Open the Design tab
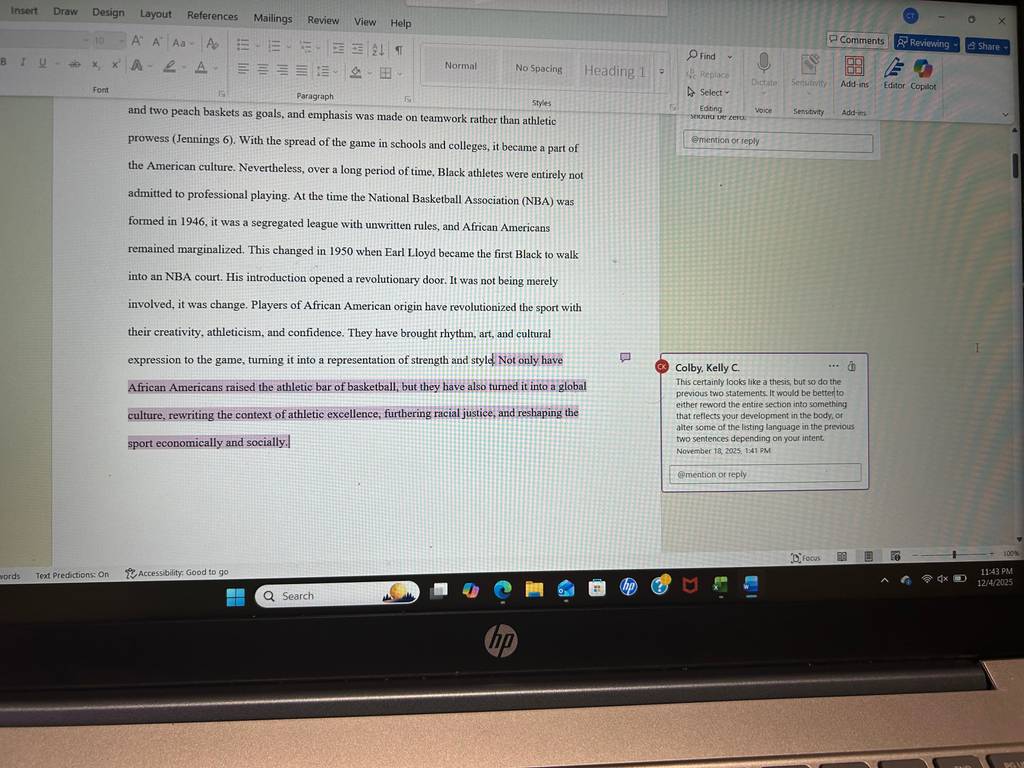Screen dimensions: 1024x768 pos(108,12)
